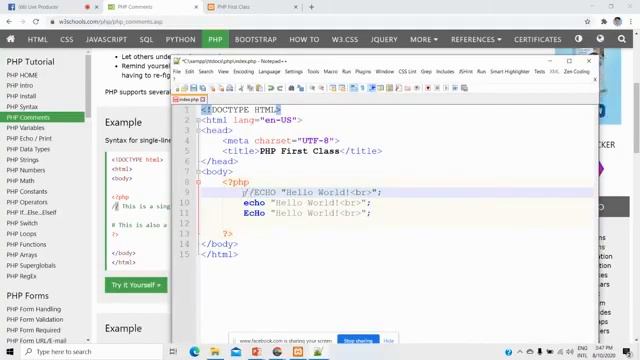Viewport: 640px width, 360px height.
Task: Click the Paste icon in Notepad++ toolbar
Action: pyautogui.click(x=259, y=88)
